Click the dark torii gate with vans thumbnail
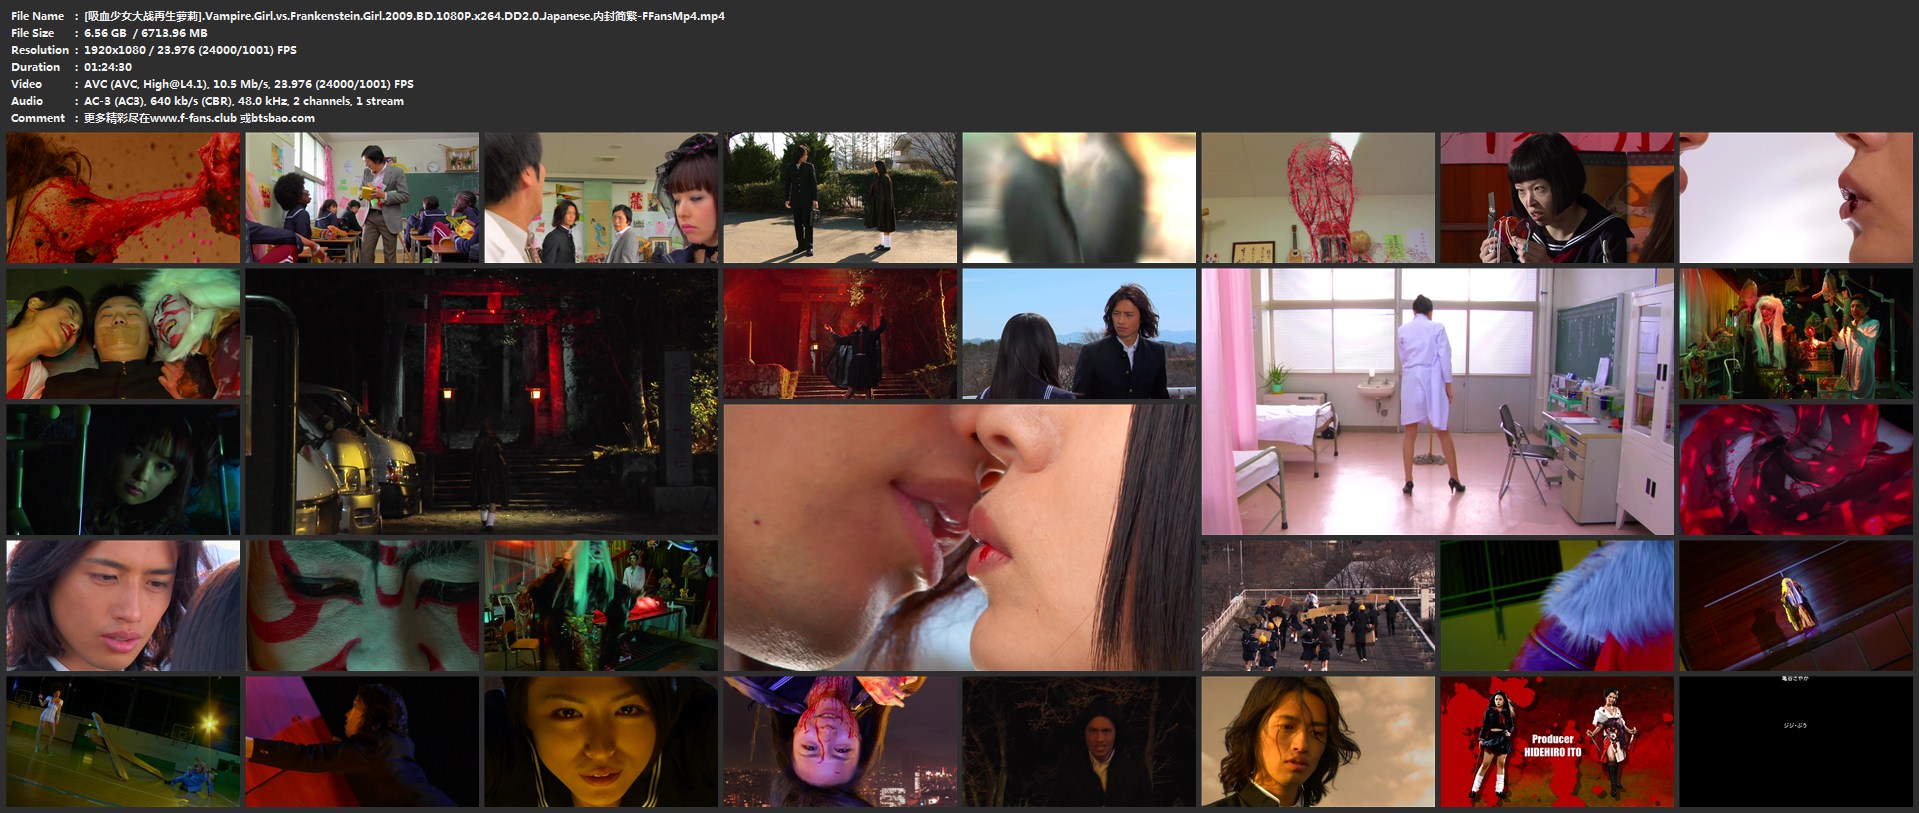This screenshot has width=1919, height=813. [481, 401]
